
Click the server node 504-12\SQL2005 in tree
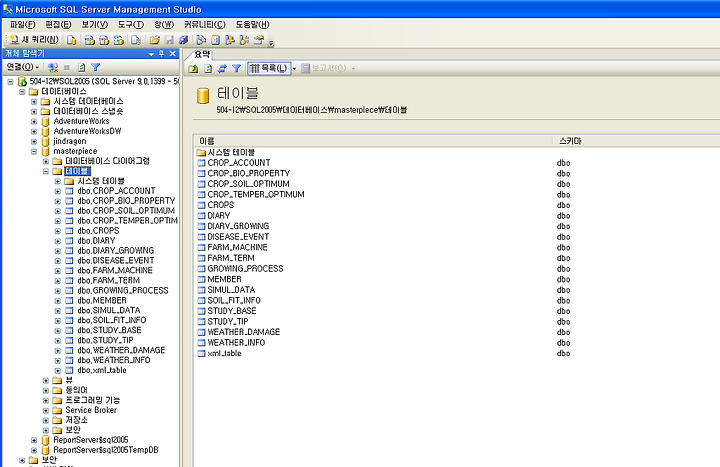(104, 81)
